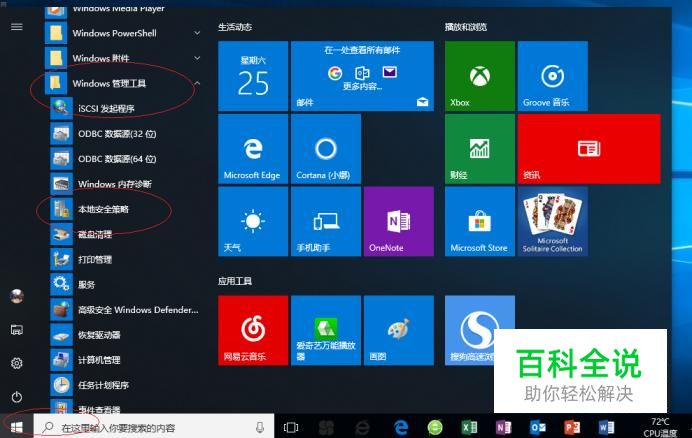Open the Xbox tile
The height and width of the screenshot is (438, 692).
[x=480, y=76]
